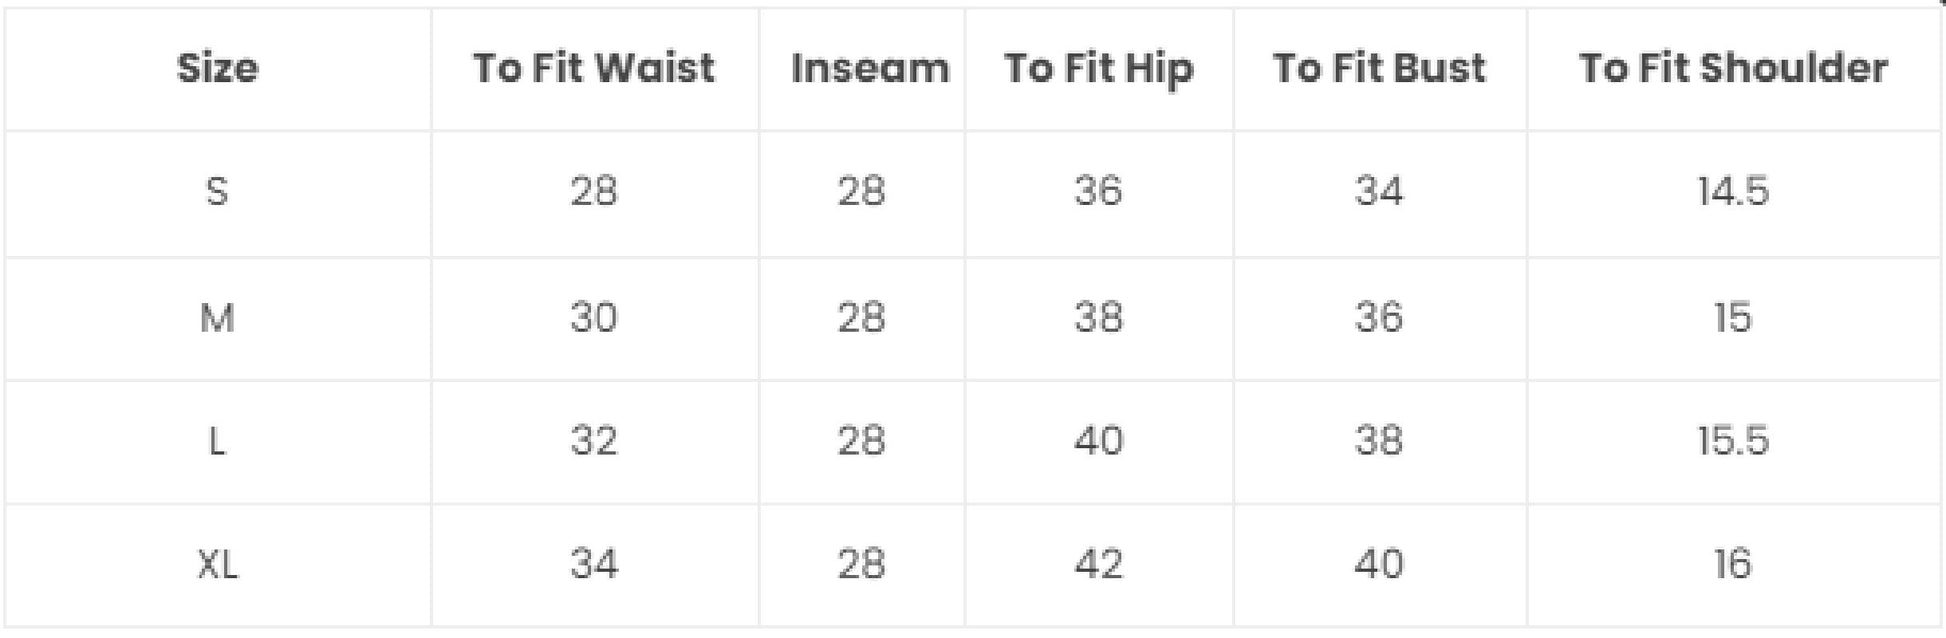Select the Inseam column header
1946x638 pixels.
[x=870, y=68]
